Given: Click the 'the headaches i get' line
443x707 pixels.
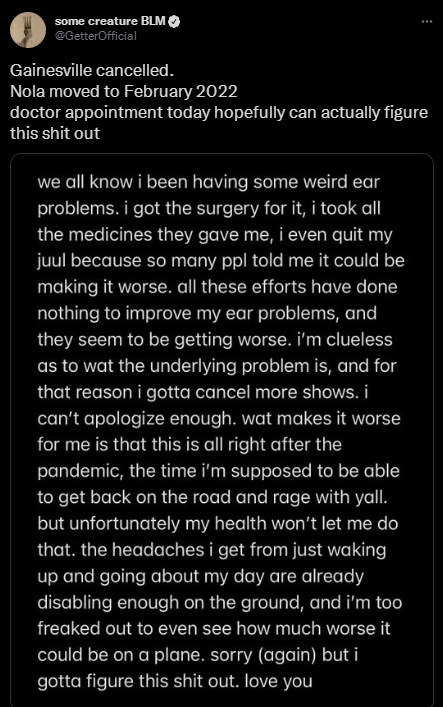Looking at the screenshot, I should pos(212,550).
